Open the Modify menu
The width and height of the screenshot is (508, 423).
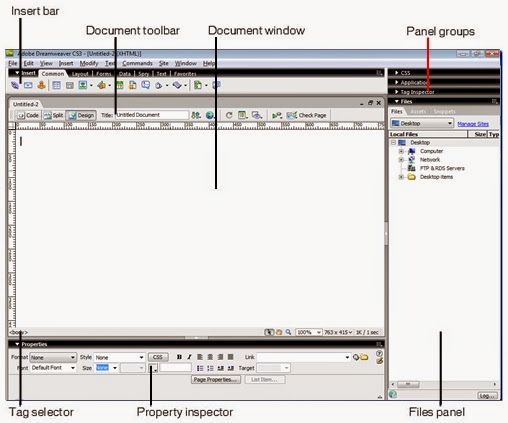pos(89,63)
